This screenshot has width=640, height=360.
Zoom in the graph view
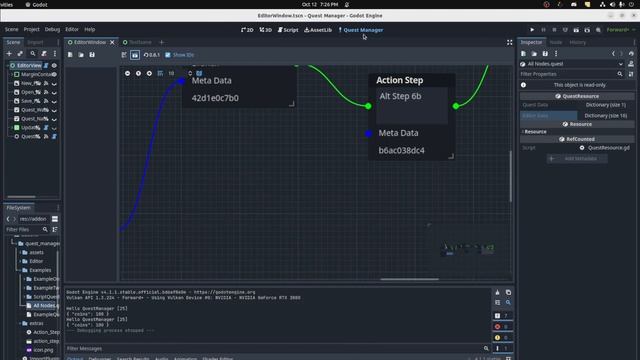tap(149, 73)
